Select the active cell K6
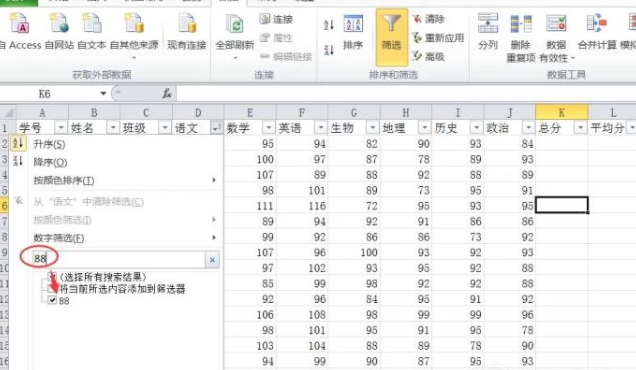The width and height of the screenshot is (636, 370). coord(562,205)
